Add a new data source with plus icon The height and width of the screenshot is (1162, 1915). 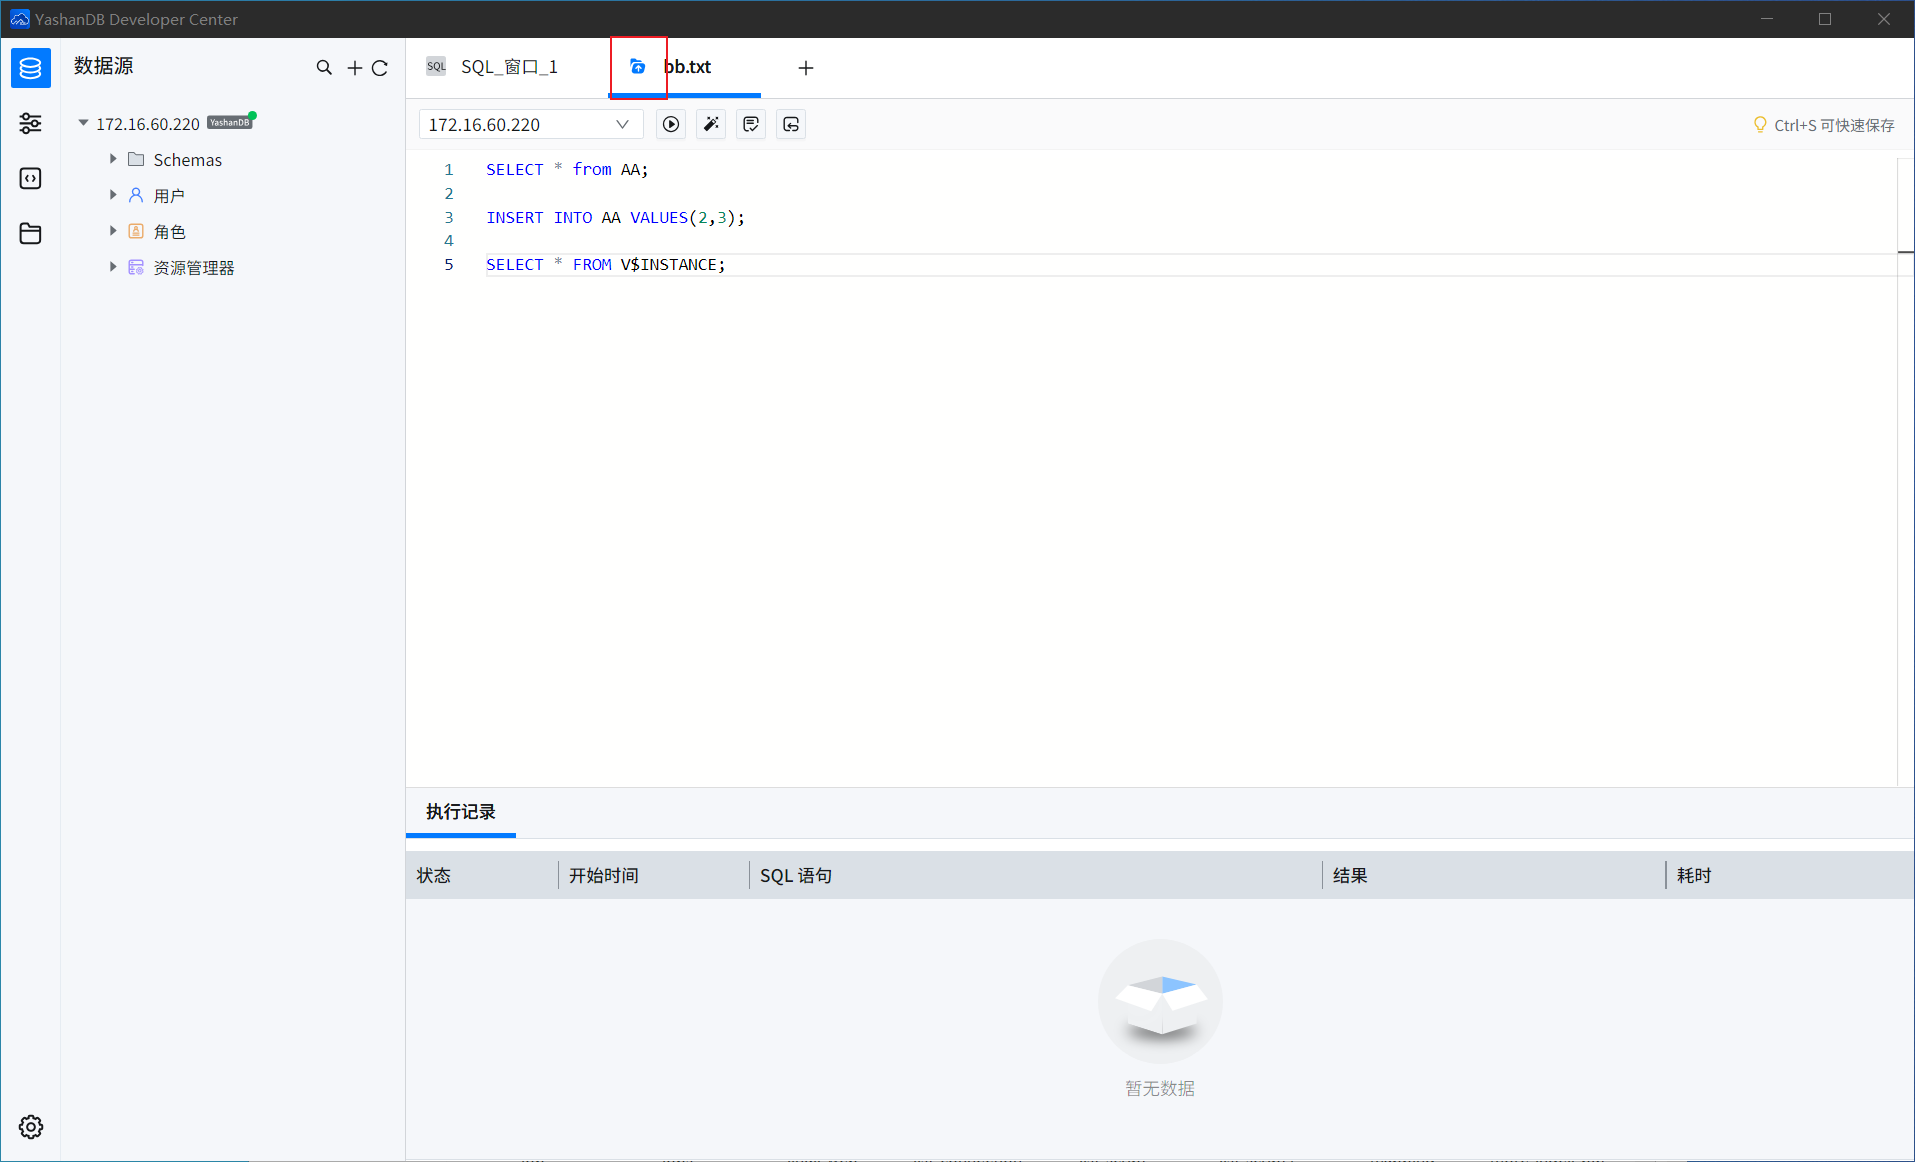[x=354, y=68]
